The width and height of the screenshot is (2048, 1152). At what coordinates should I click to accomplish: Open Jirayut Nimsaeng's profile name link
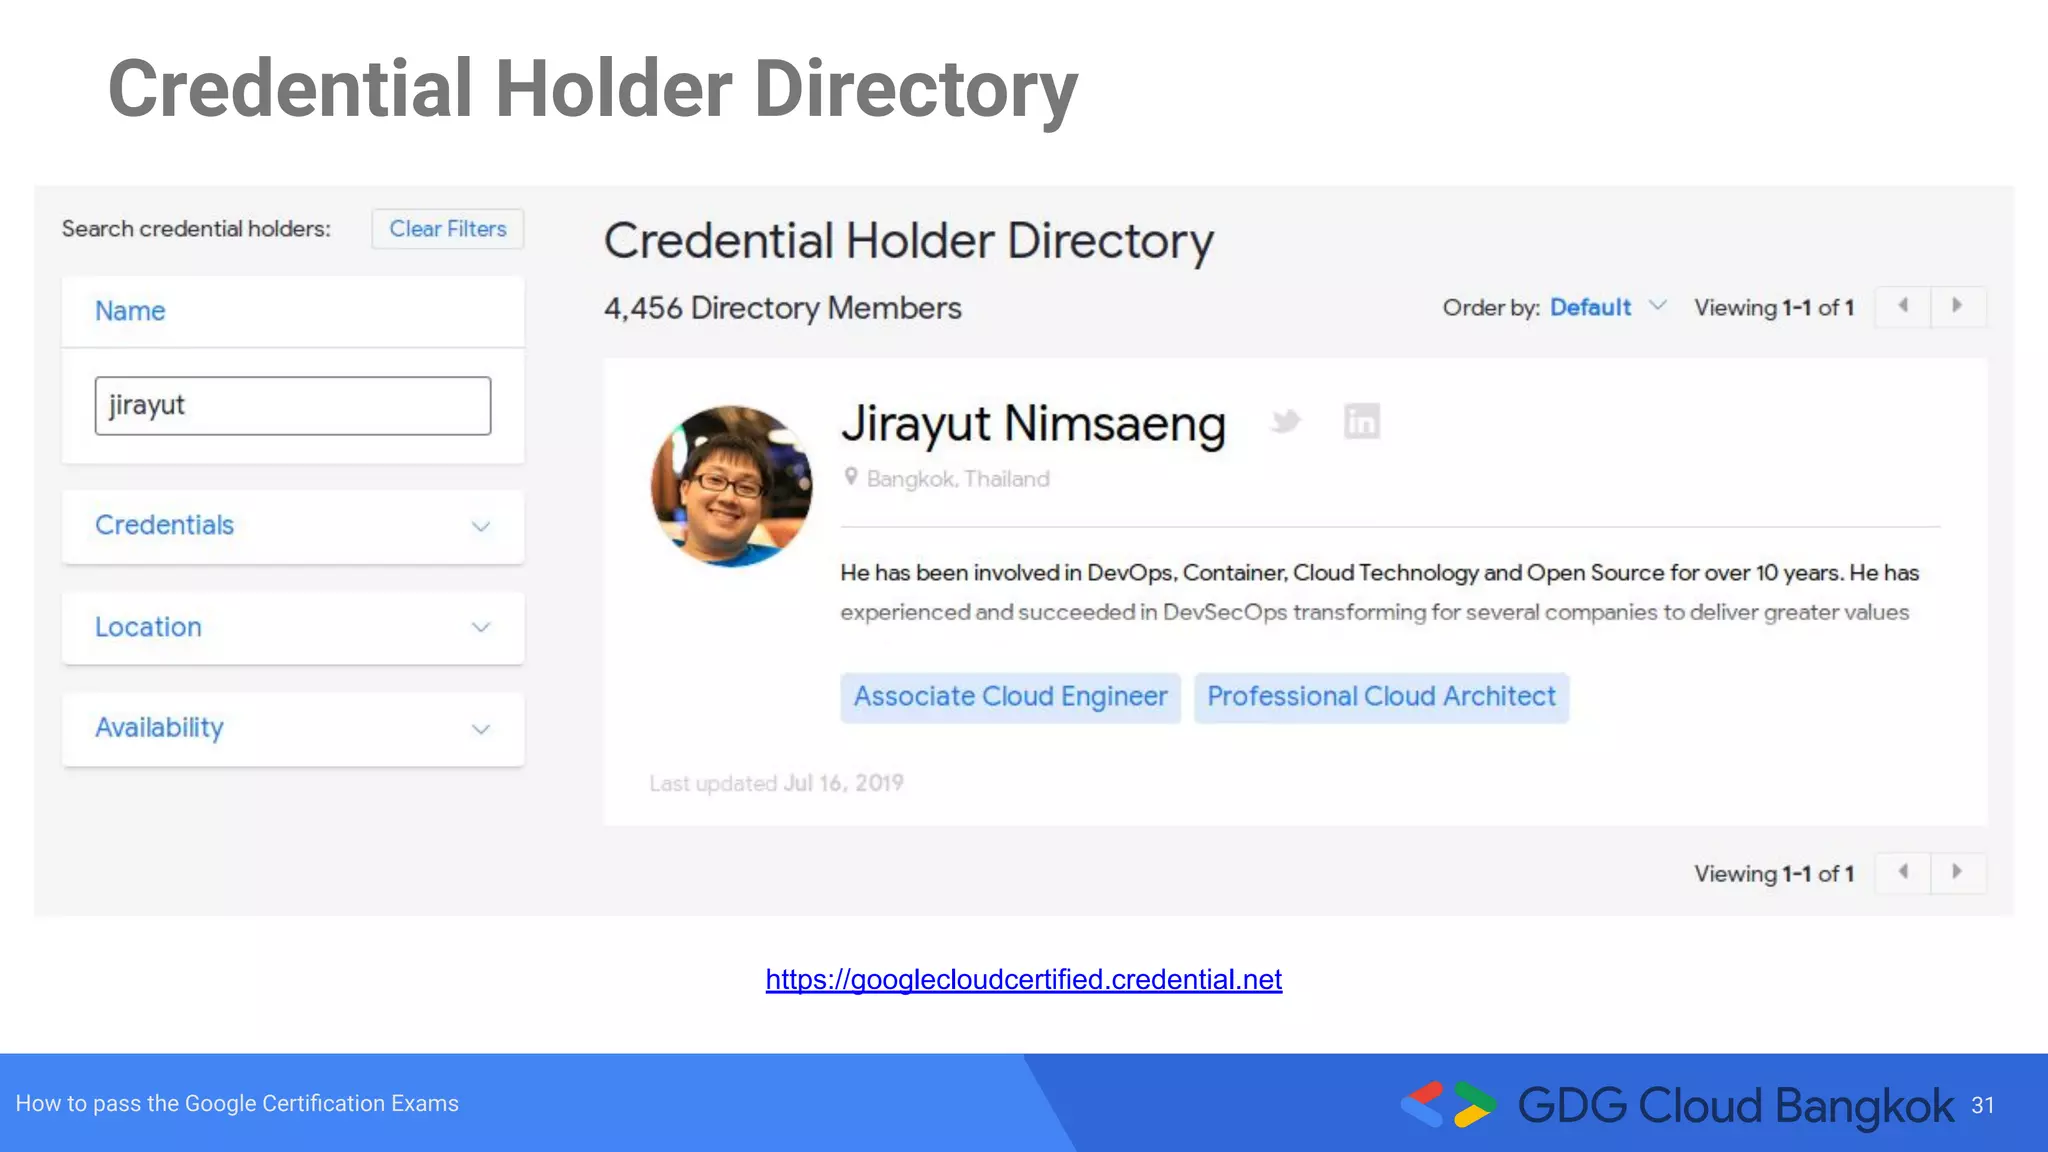point(1033,423)
